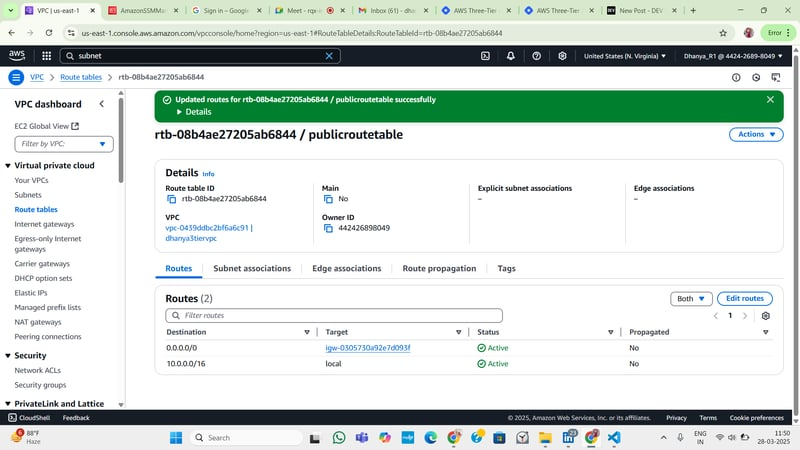Click the AWS top search box
The image size is (800, 450).
[200, 56]
